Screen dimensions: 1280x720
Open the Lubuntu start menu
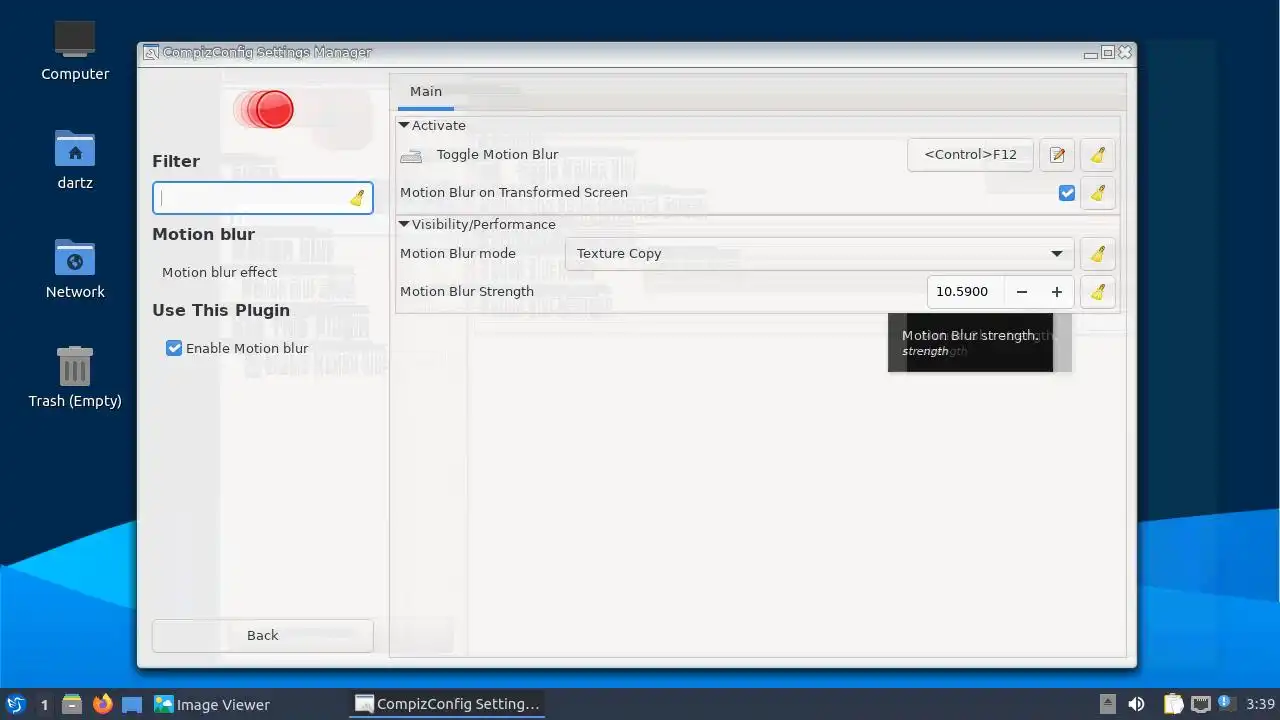15,704
